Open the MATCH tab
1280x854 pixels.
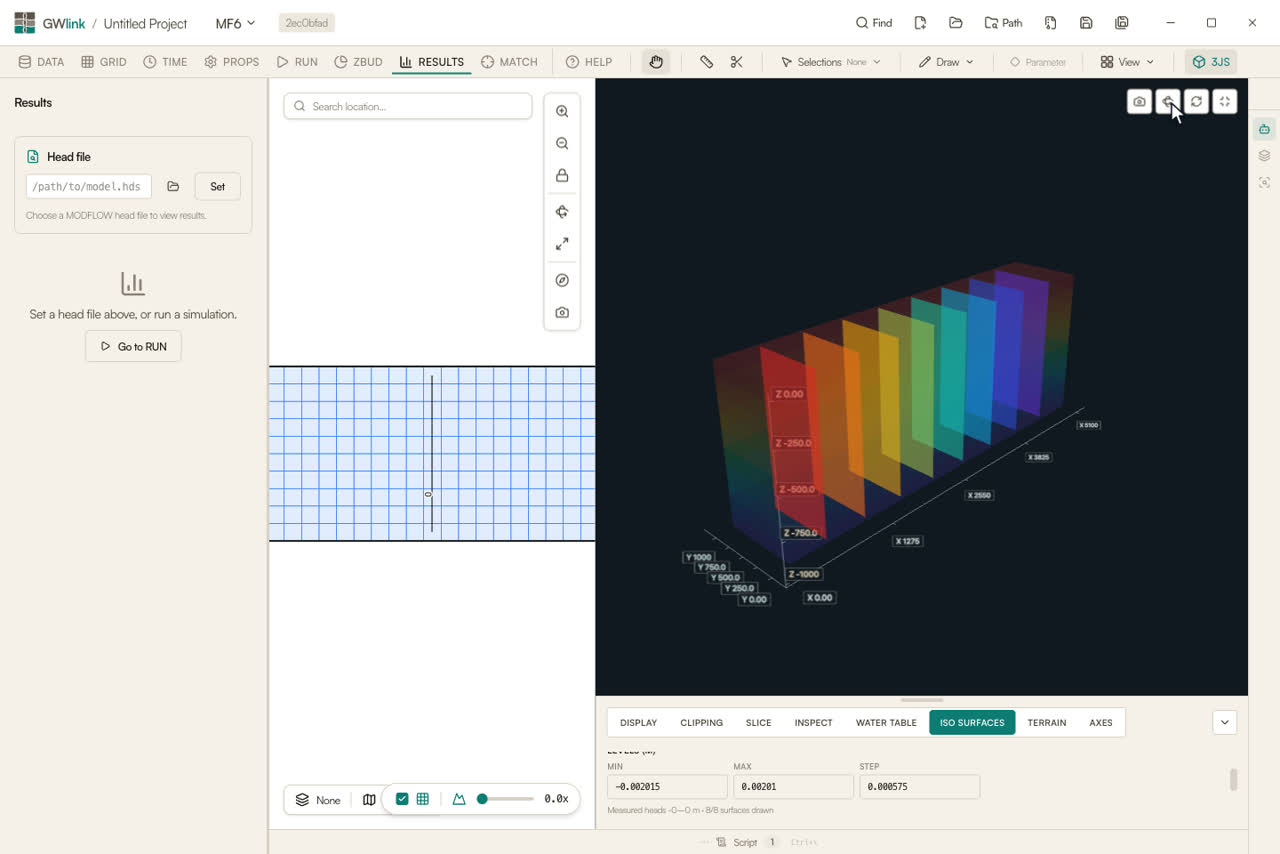click(x=509, y=62)
